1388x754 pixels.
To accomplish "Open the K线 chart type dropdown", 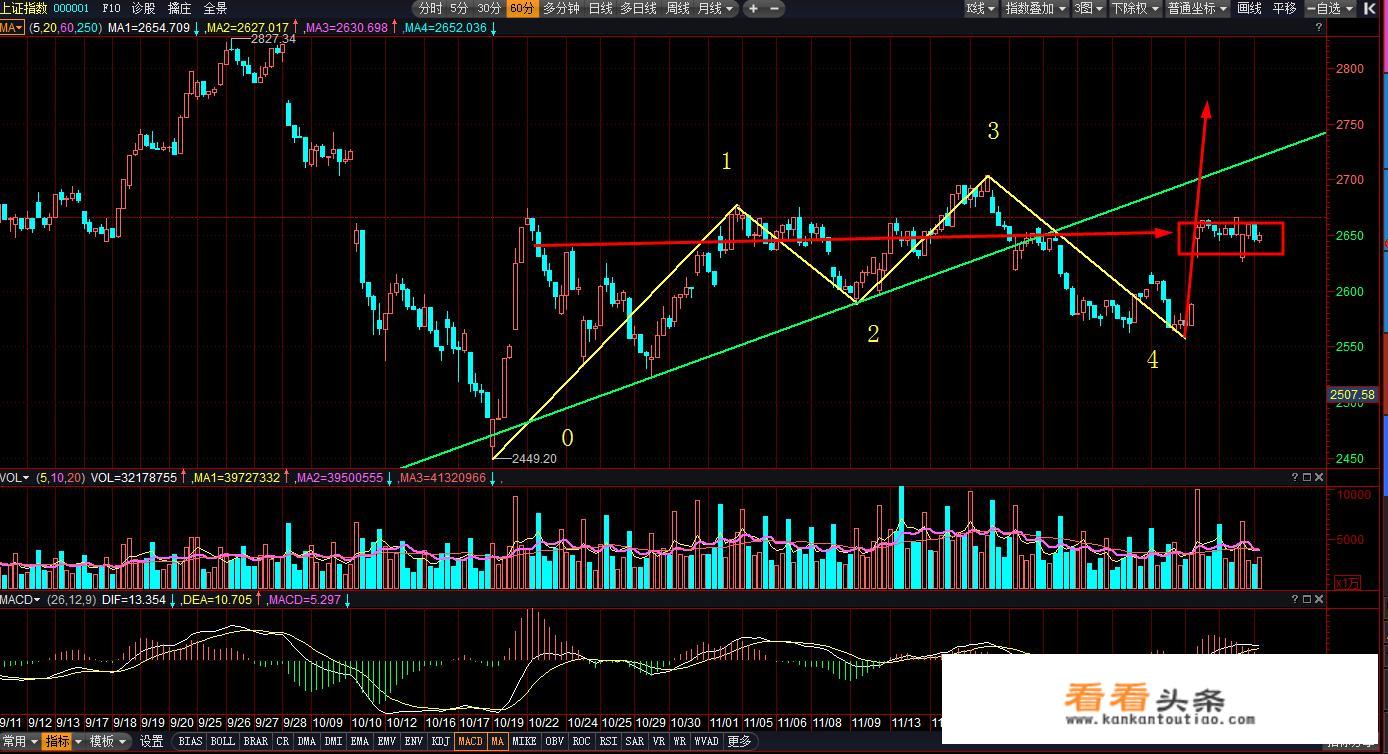I will [981, 8].
